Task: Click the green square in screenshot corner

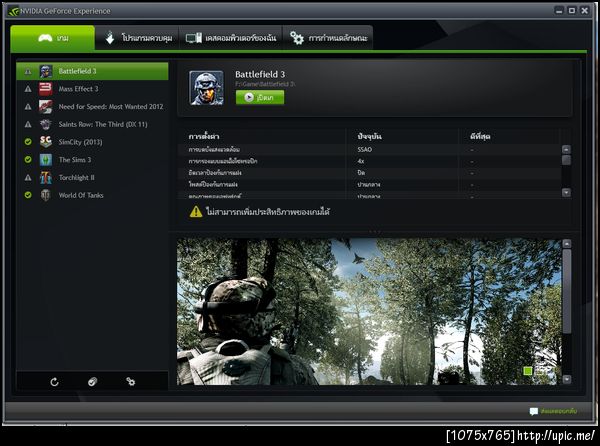Action: point(528,371)
